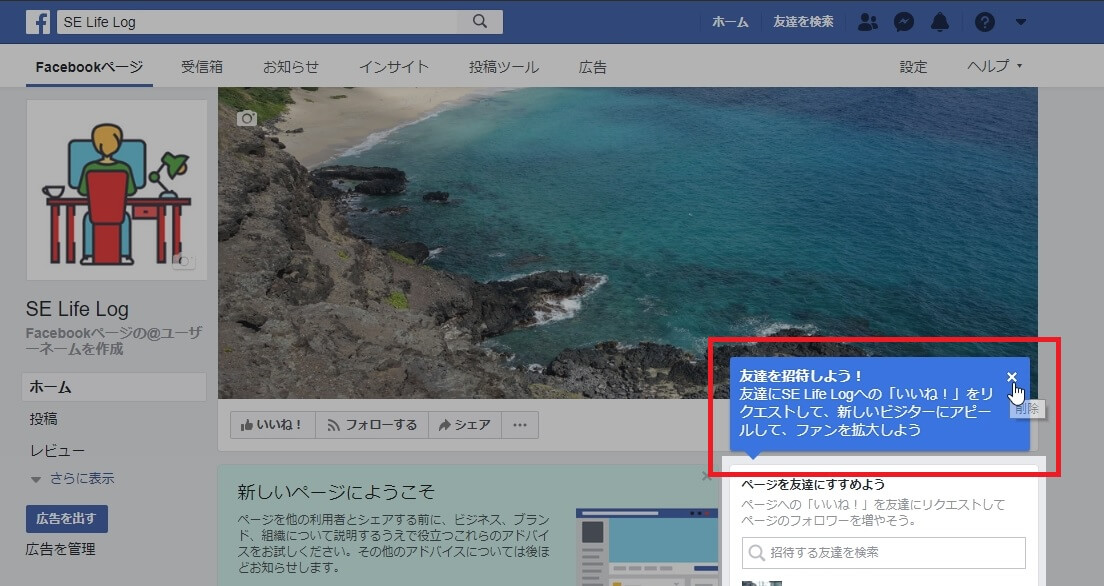Open Facebookページの@ユーザーネームを作成 link
1104x586 pixels.
114,341
